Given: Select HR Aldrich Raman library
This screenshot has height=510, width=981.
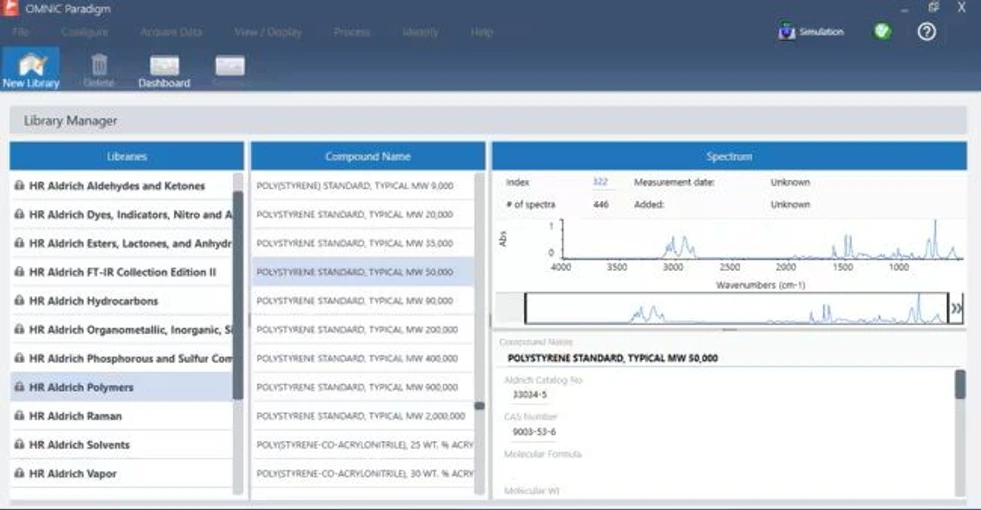Looking at the screenshot, I should 121,416.
